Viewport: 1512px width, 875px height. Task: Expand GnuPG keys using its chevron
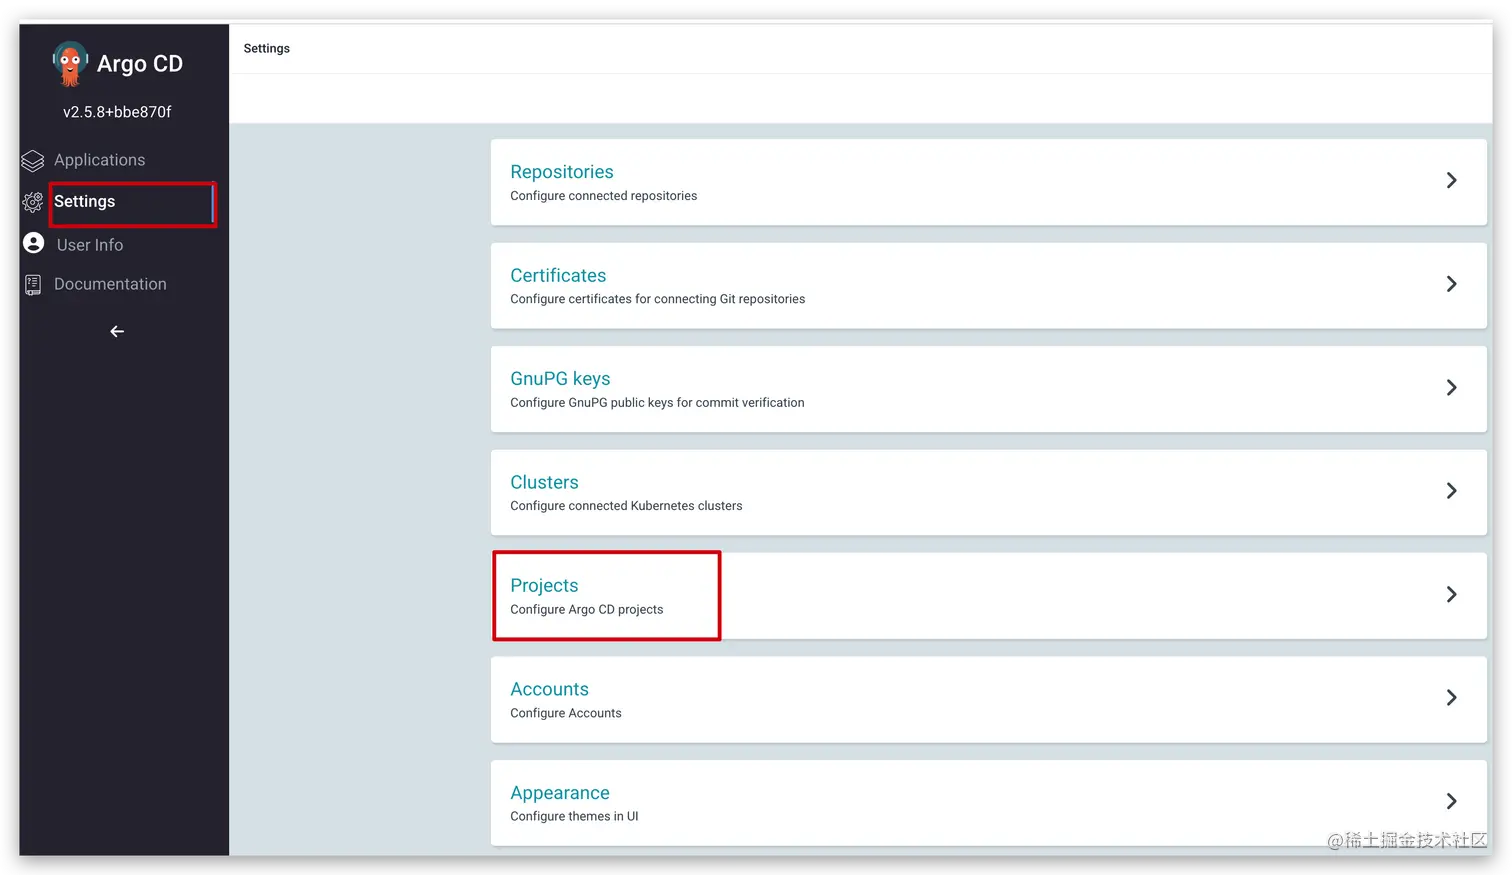coord(1451,387)
